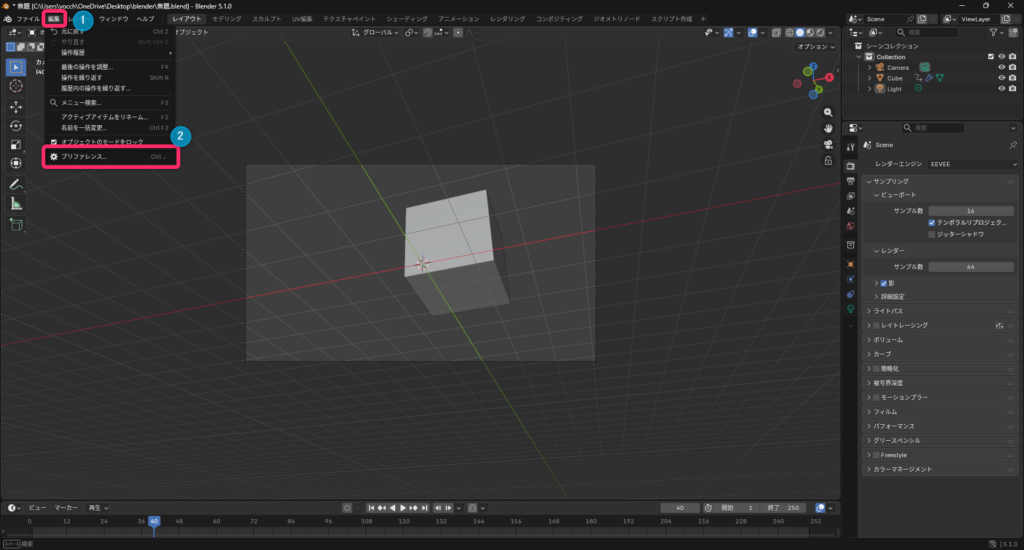Screen dimensions: 1024x550
Task: Expand the Light Paths panel
Action: click(868, 311)
